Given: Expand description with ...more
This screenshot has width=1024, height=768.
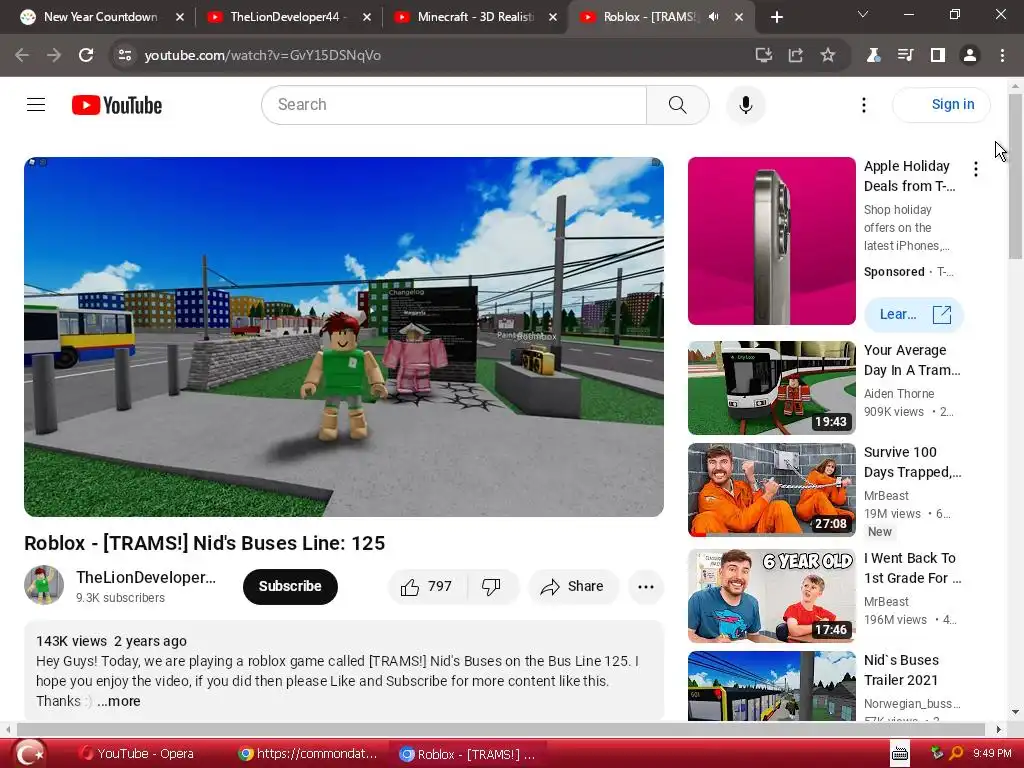Looking at the screenshot, I should tap(118, 701).
